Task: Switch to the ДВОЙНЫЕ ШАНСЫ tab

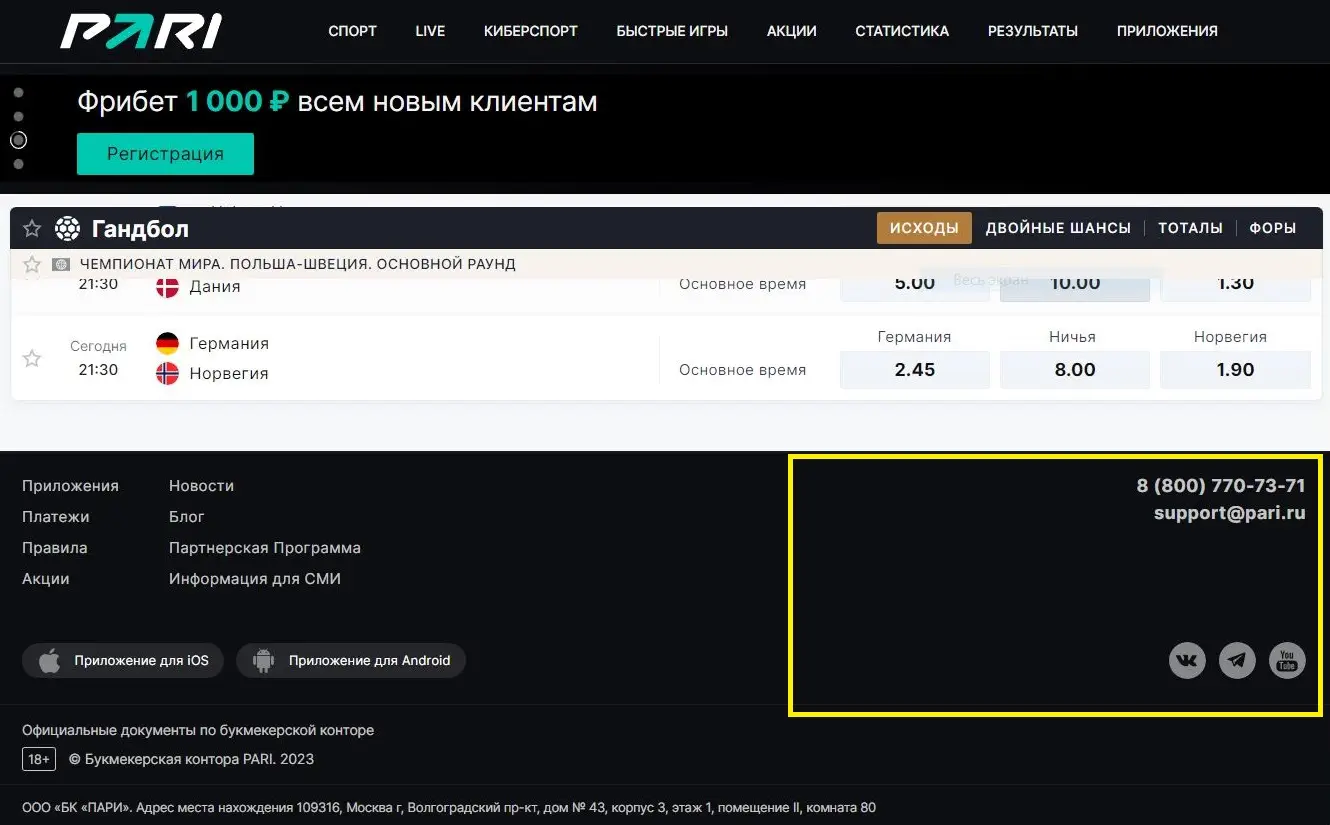Action: tap(1058, 228)
